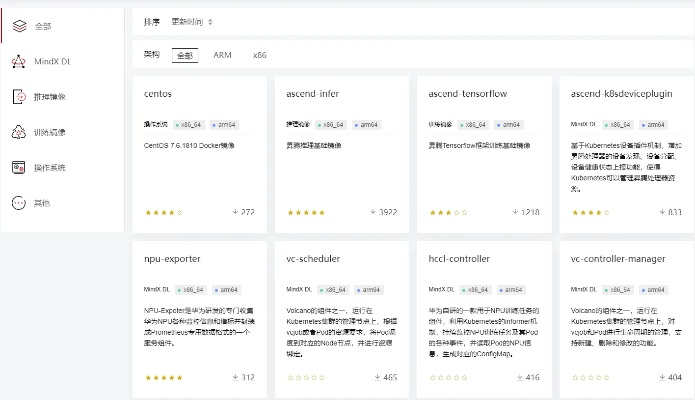Filter by x86 architecture
The width and height of the screenshot is (695, 400).
[259, 56]
